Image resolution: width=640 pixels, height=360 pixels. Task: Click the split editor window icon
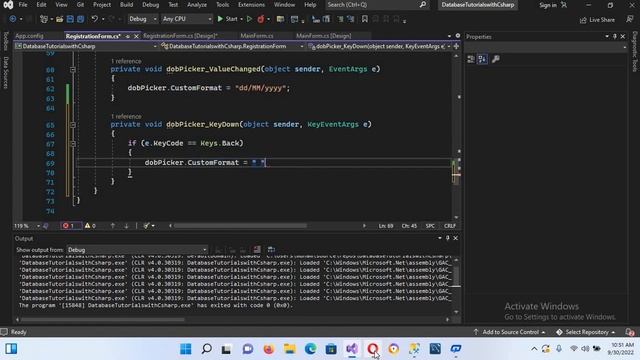pyautogui.click(x=456, y=47)
